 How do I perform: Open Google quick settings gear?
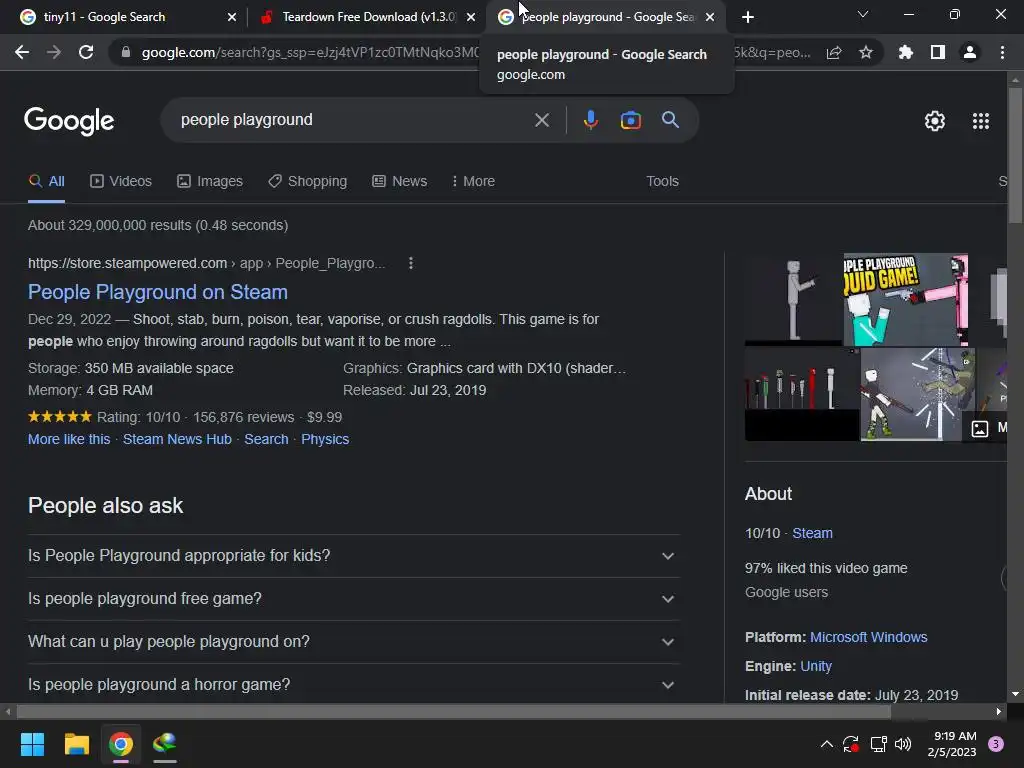[935, 121]
